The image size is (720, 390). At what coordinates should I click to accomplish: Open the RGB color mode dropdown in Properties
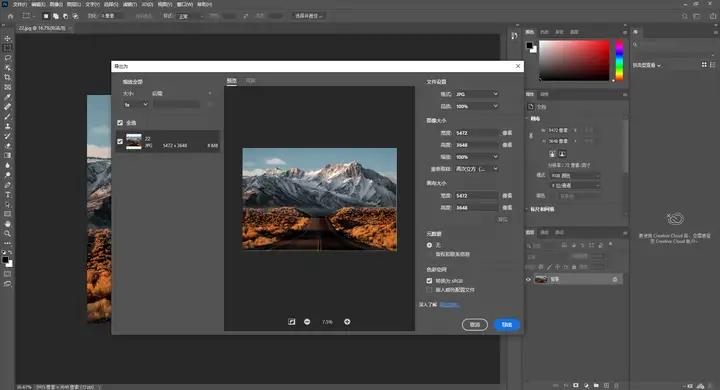click(575, 175)
